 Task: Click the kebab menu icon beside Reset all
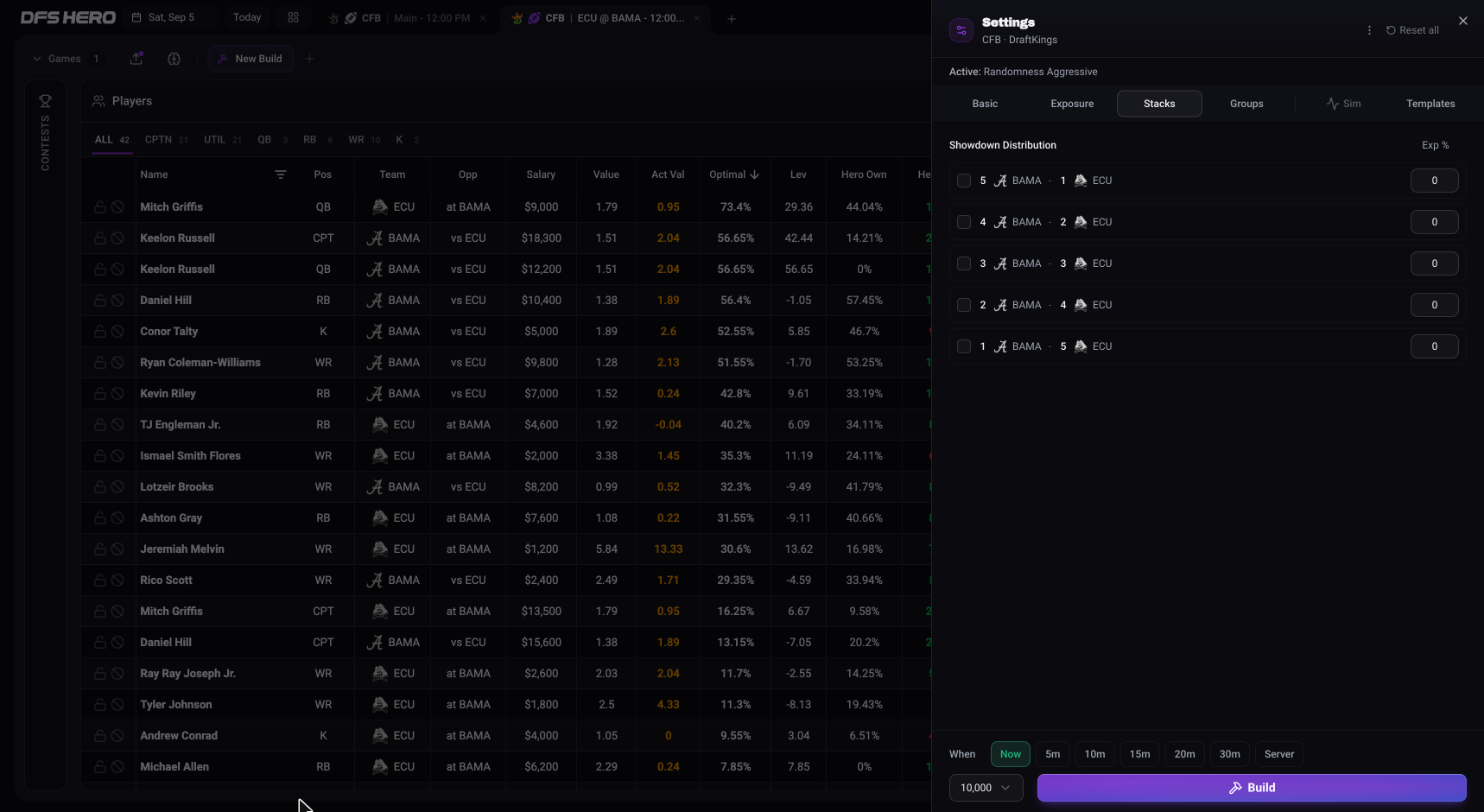pyautogui.click(x=1369, y=30)
